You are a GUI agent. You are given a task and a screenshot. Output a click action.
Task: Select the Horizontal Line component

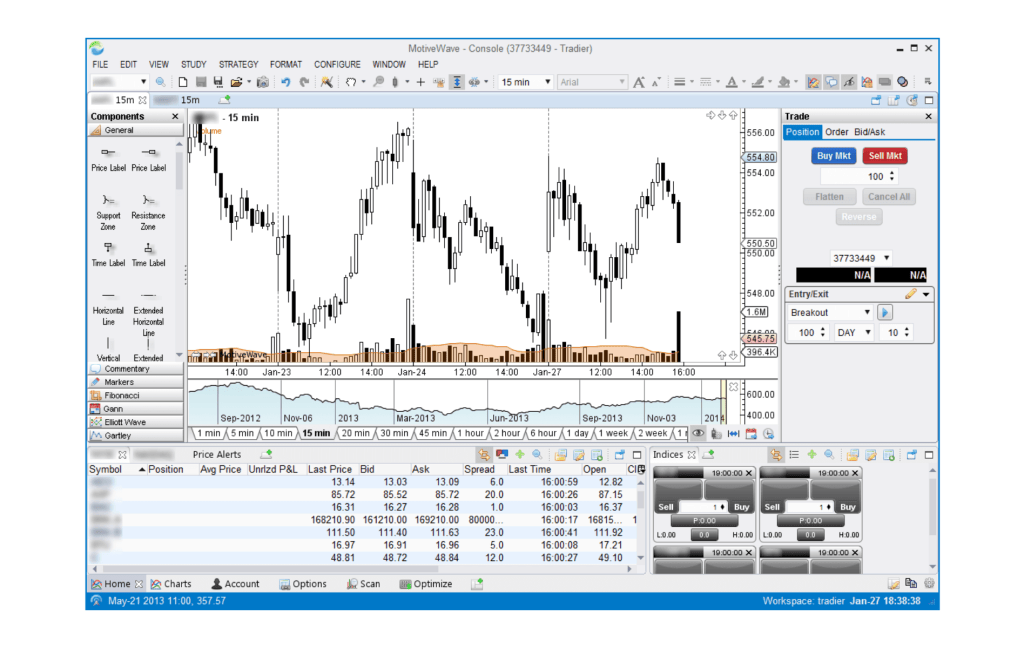108,310
